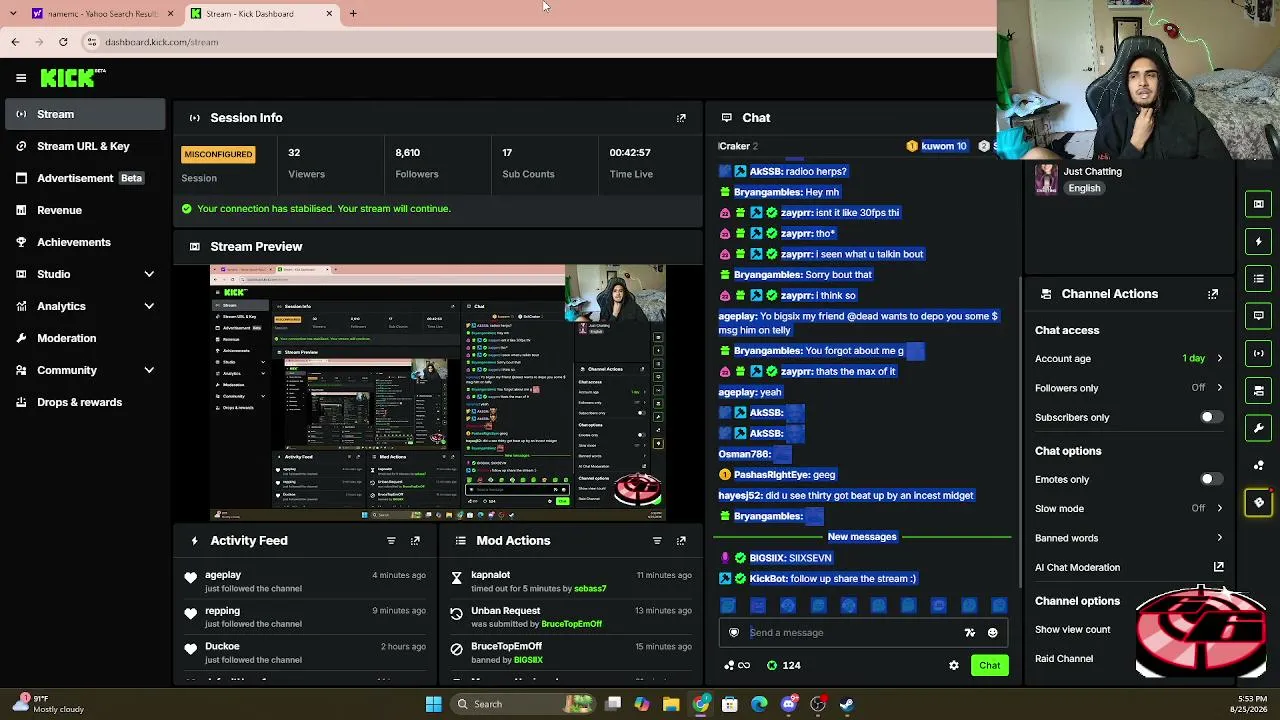The height and width of the screenshot is (720, 1280).
Task: Click Raid Channel option
Action: tap(1064, 659)
